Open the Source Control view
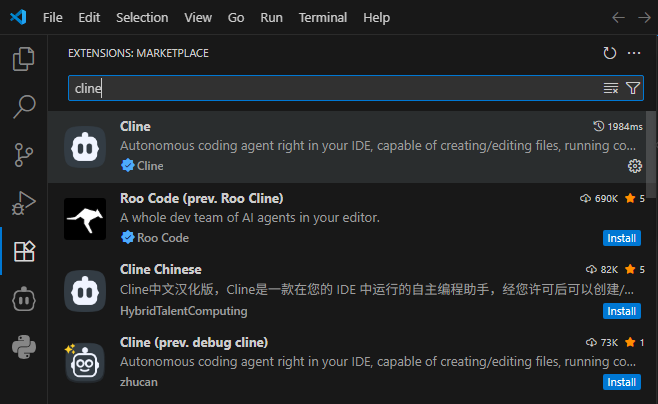Screen dimensions: 658x404 (23, 154)
